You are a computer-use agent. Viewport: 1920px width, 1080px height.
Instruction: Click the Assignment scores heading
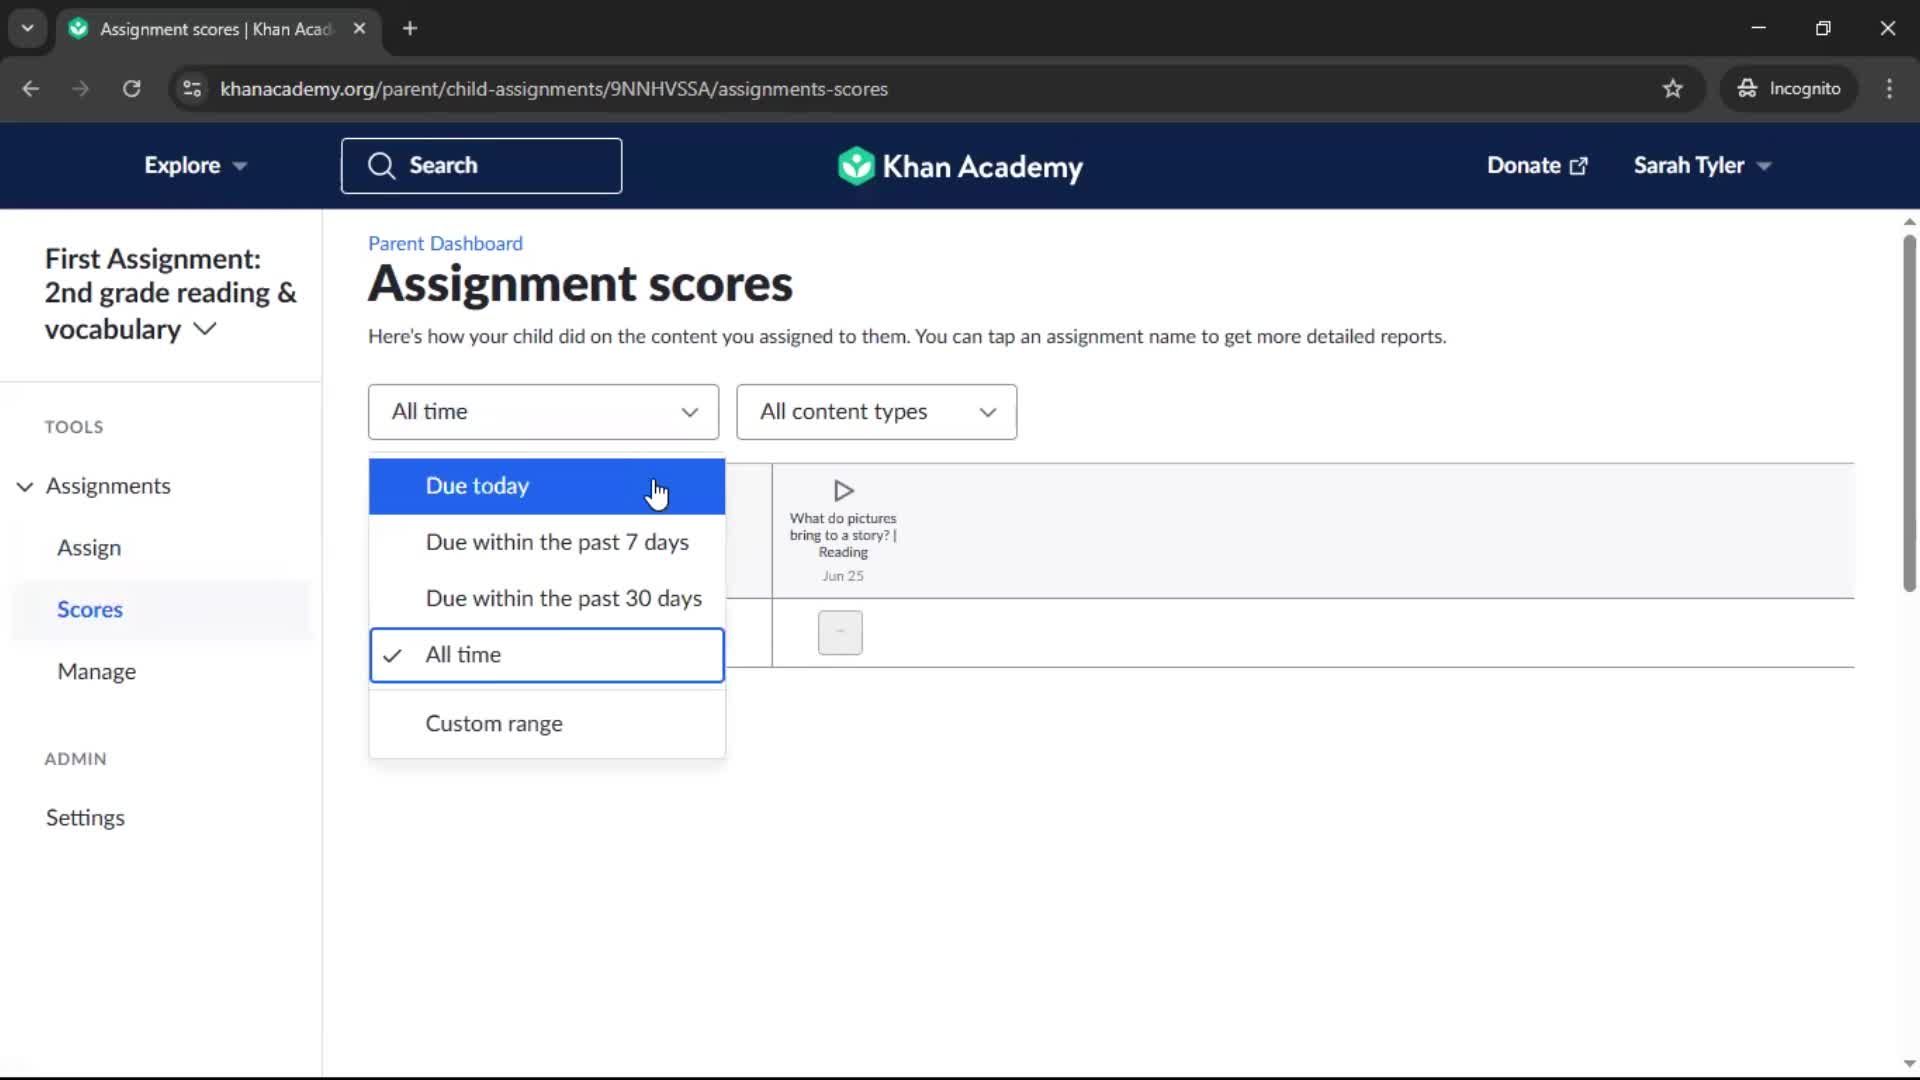[x=580, y=284]
